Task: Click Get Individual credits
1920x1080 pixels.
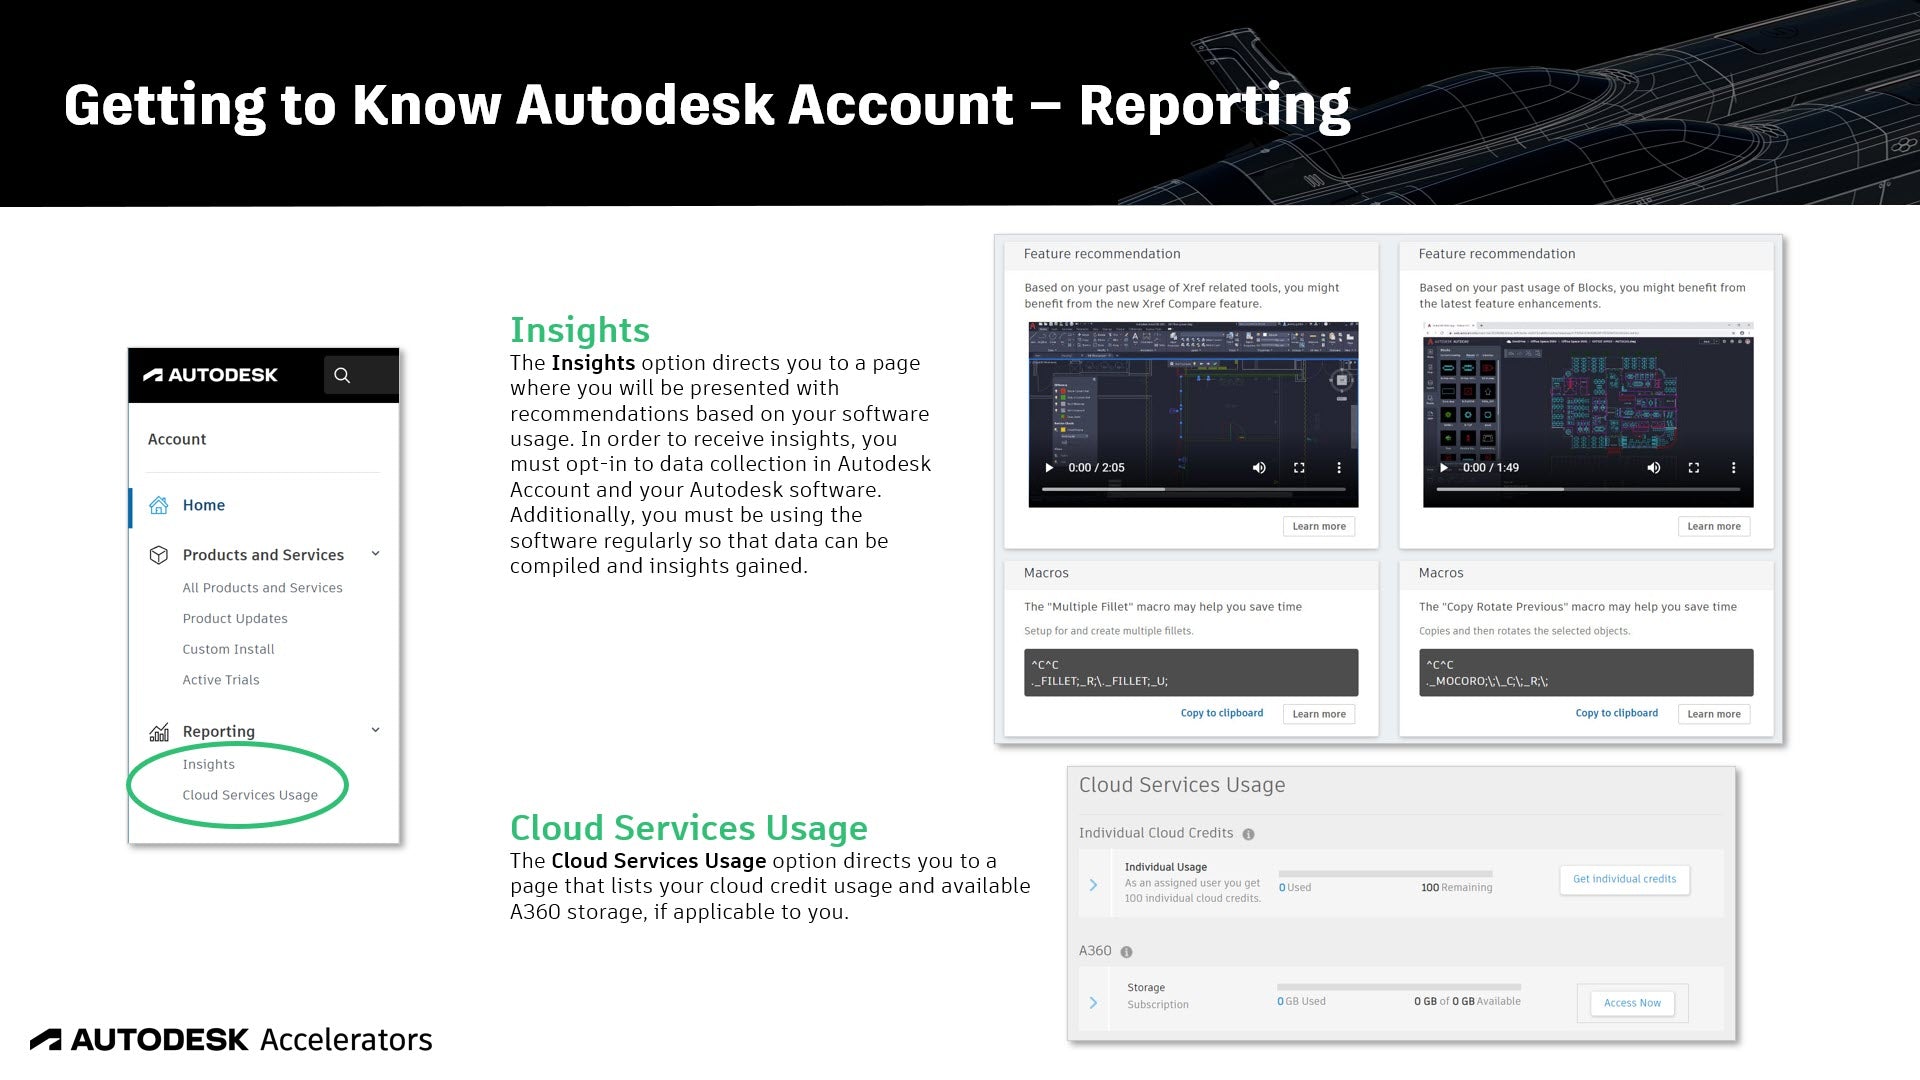Action: point(1623,879)
